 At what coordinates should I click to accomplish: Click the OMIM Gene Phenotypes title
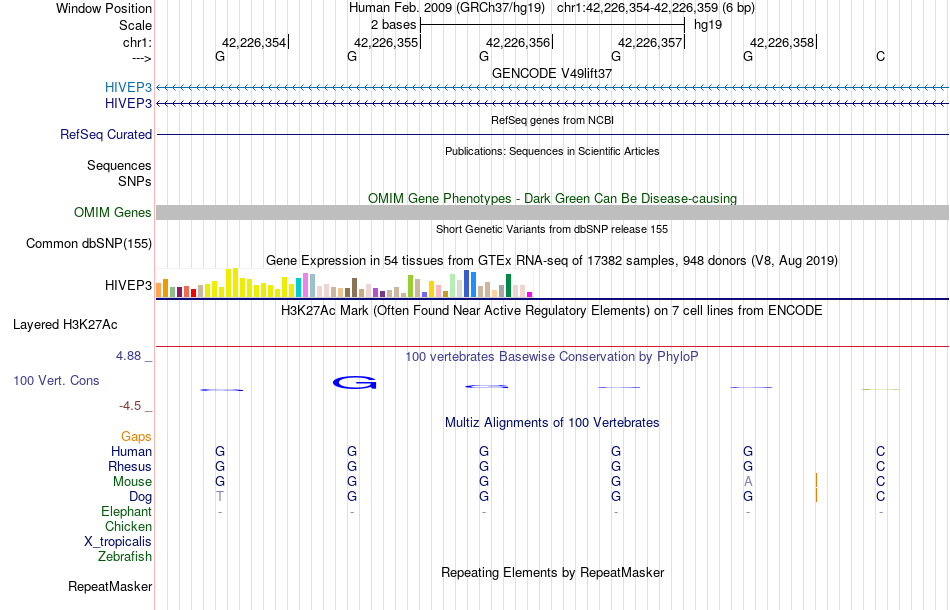(x=552, y=199)
